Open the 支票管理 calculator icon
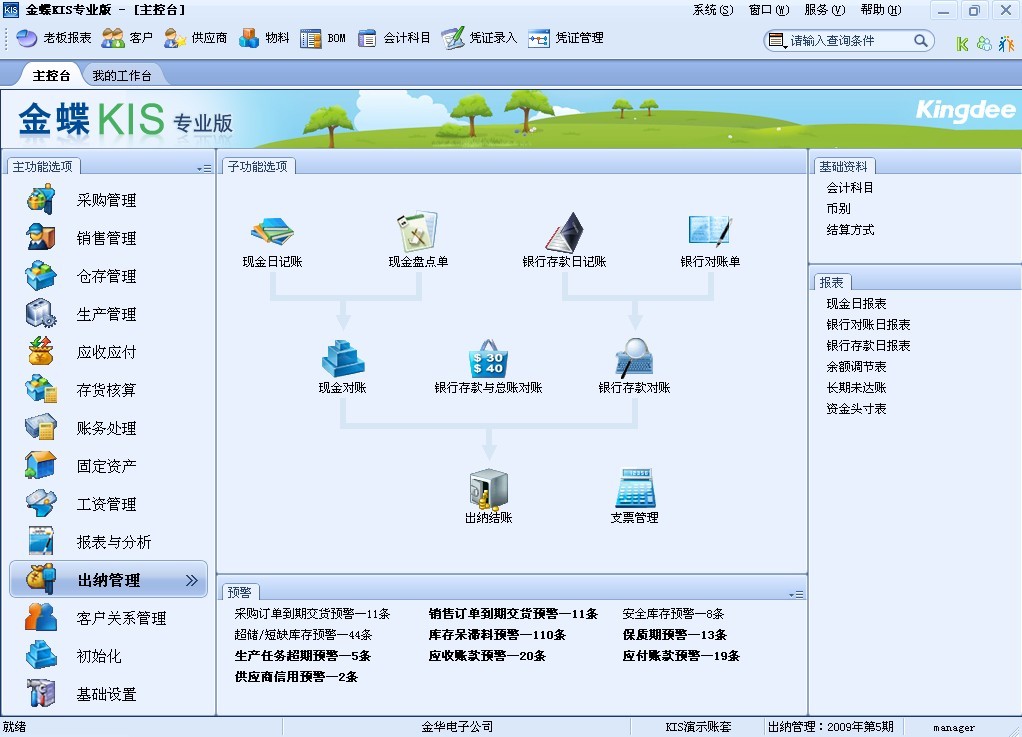 click(635, 488)
